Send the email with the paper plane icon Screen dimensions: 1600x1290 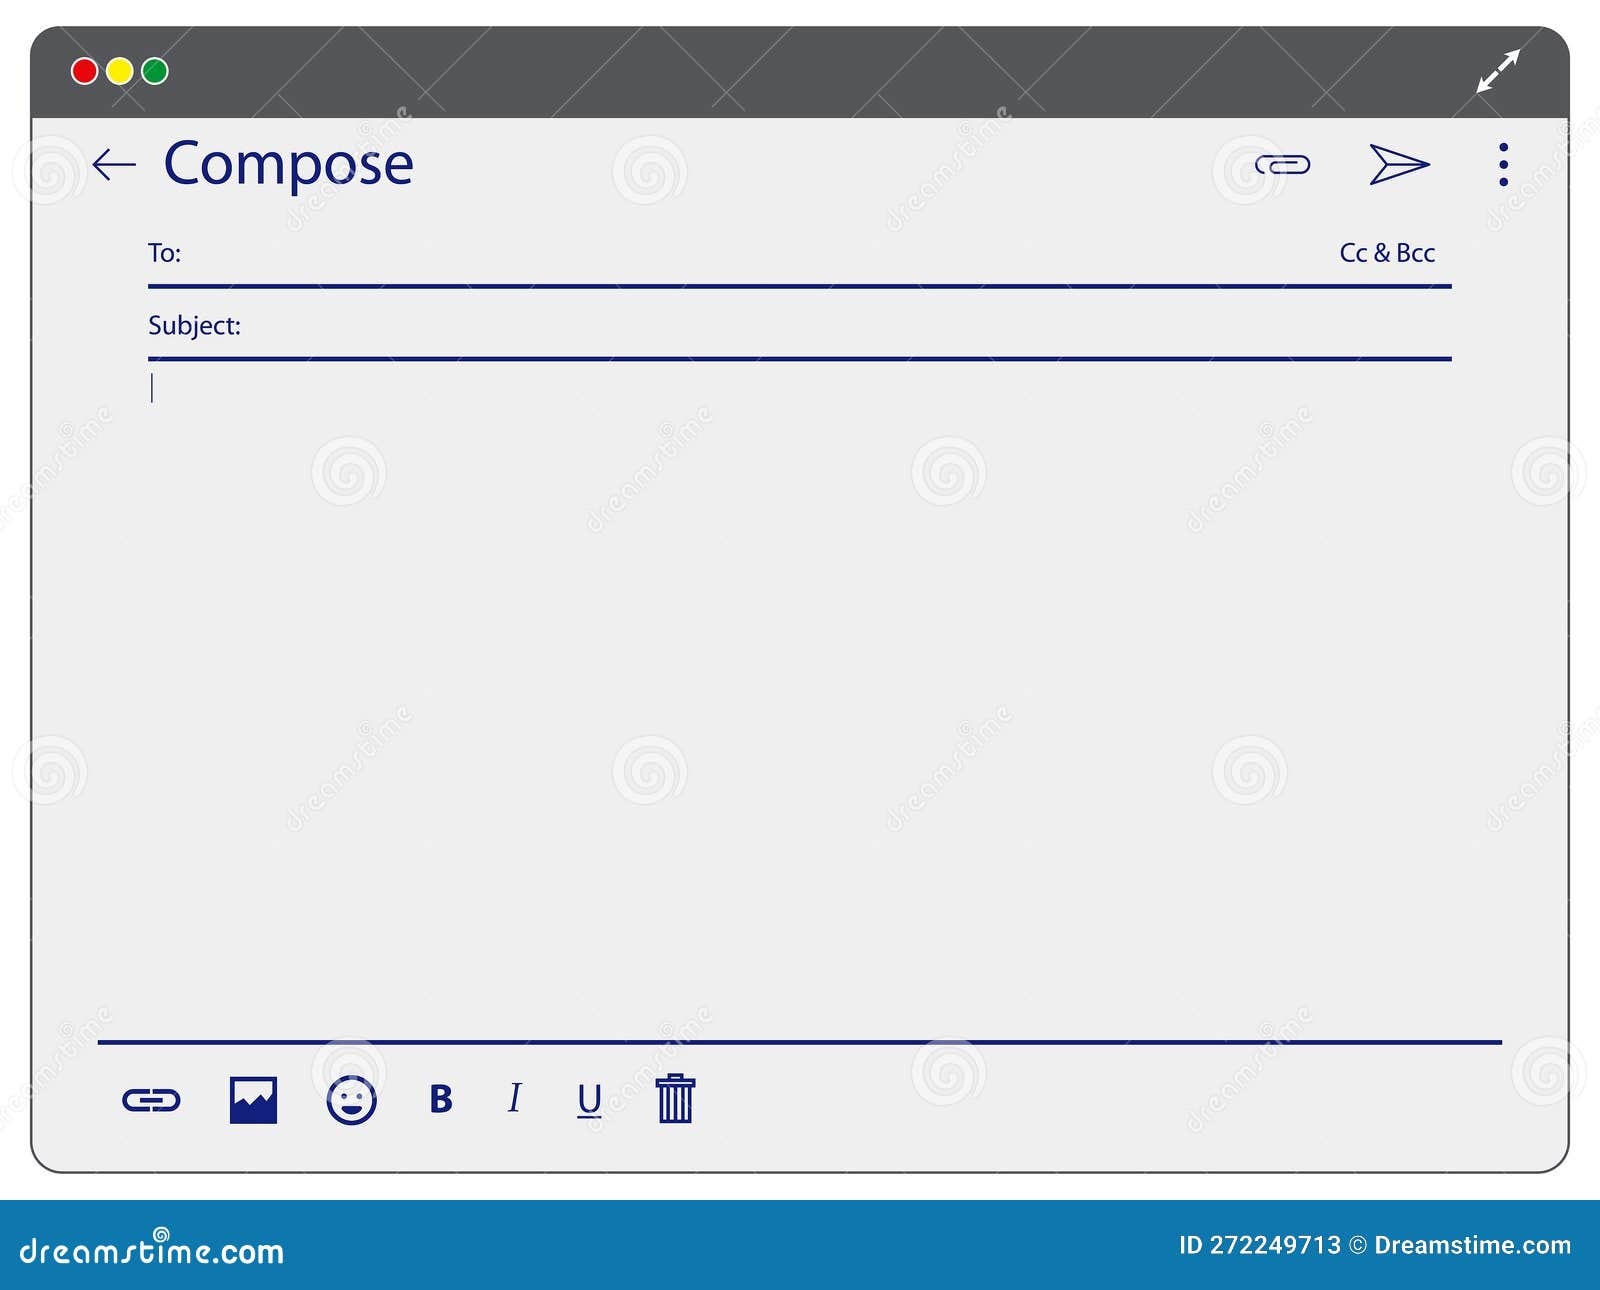point(1399,164)
